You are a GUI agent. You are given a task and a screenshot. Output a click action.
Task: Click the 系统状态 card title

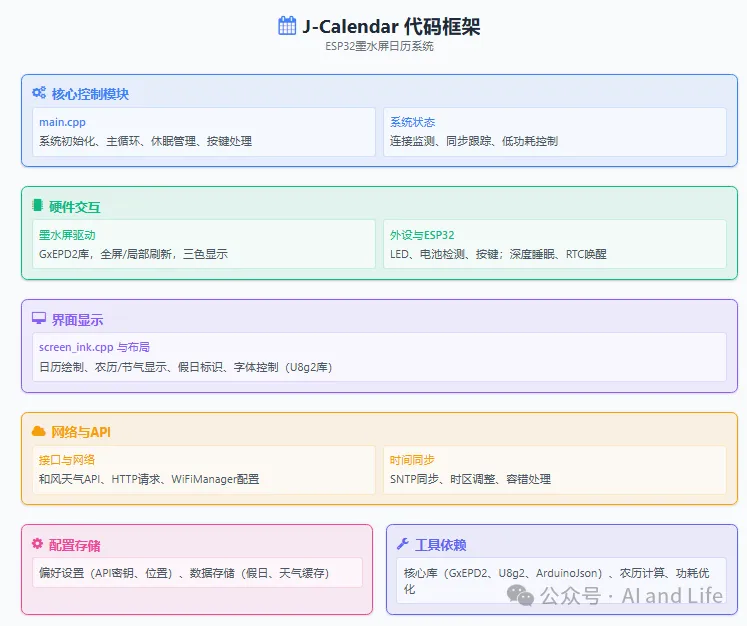(x=413, y=122)
